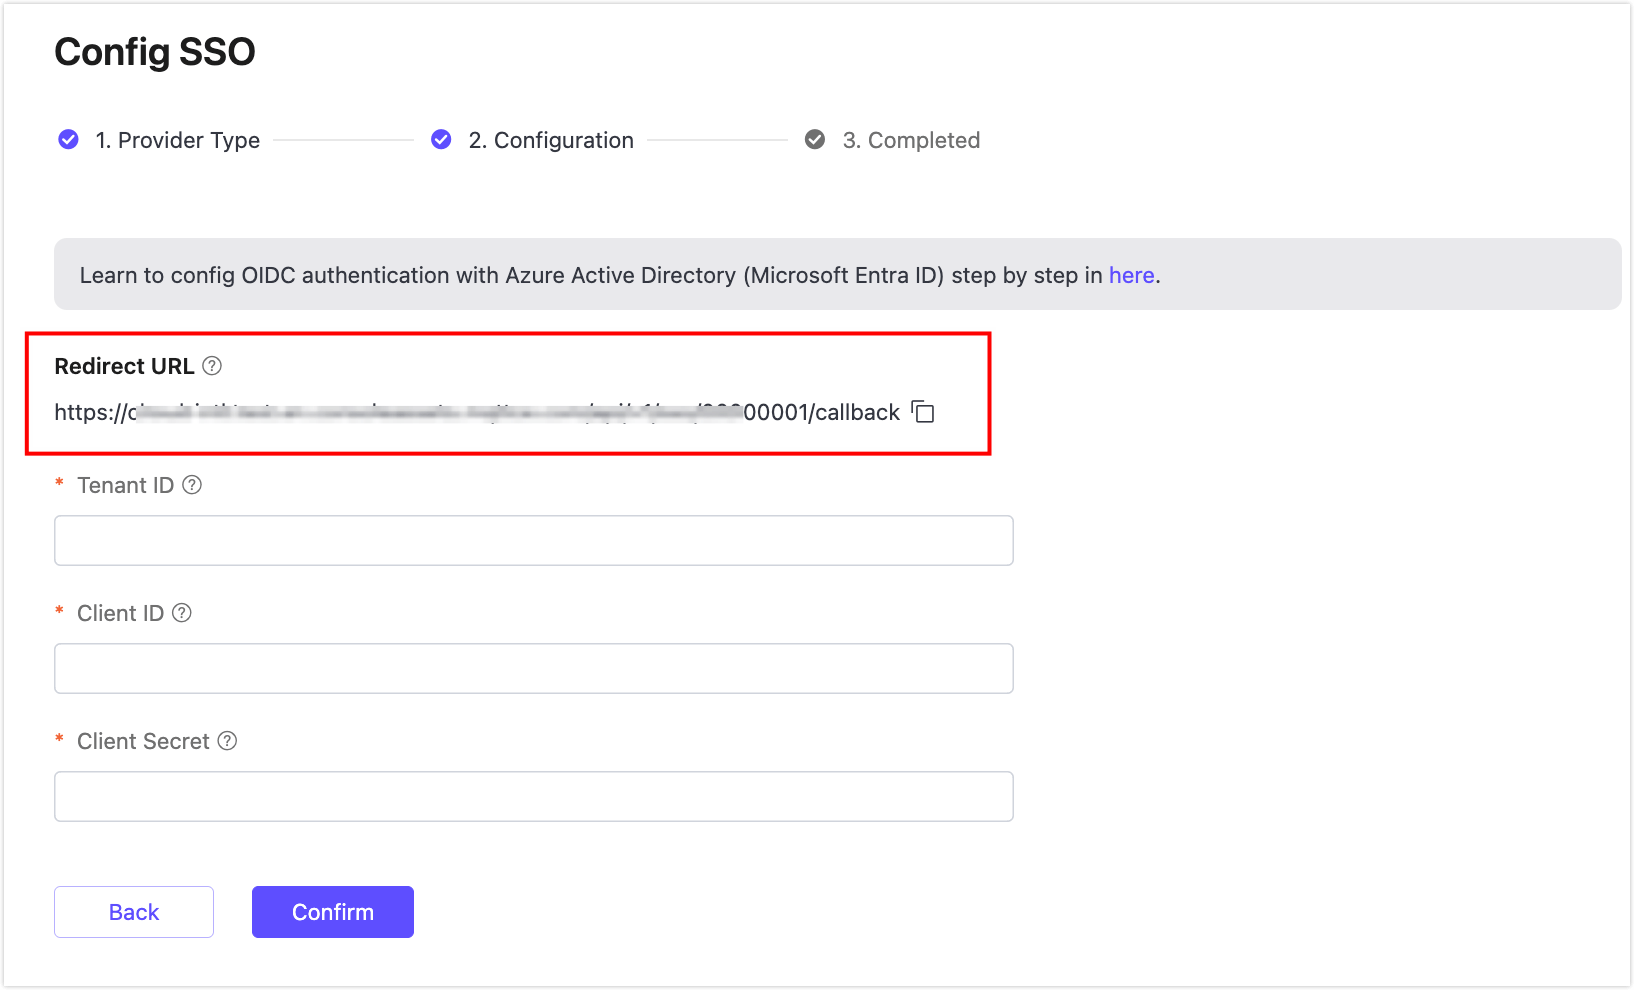Go to the "1. Provider Type" step label
The image size is (1634, 990).
point(178,140)
